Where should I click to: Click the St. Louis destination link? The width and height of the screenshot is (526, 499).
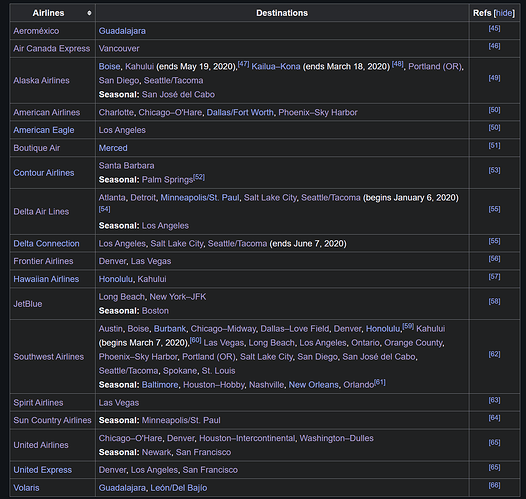[218, 371]
